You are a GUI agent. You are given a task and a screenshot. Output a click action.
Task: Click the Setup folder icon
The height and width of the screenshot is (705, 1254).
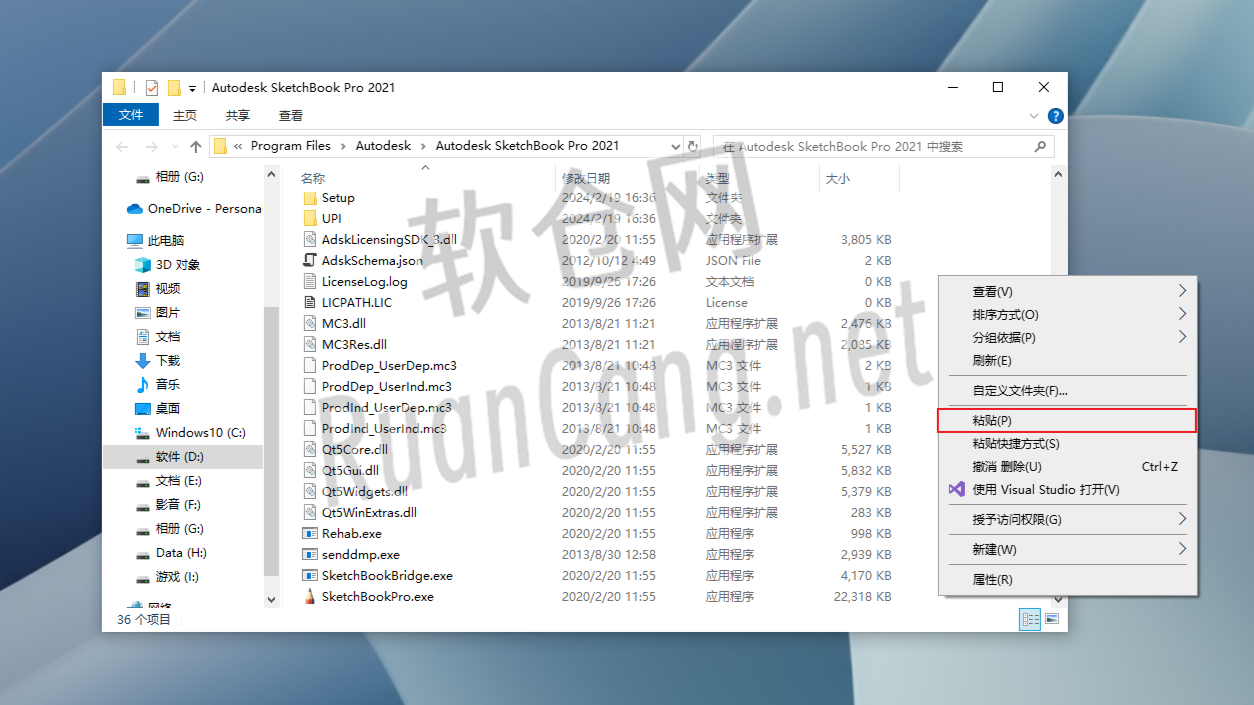pyautogui.click(x=310, y=198)
